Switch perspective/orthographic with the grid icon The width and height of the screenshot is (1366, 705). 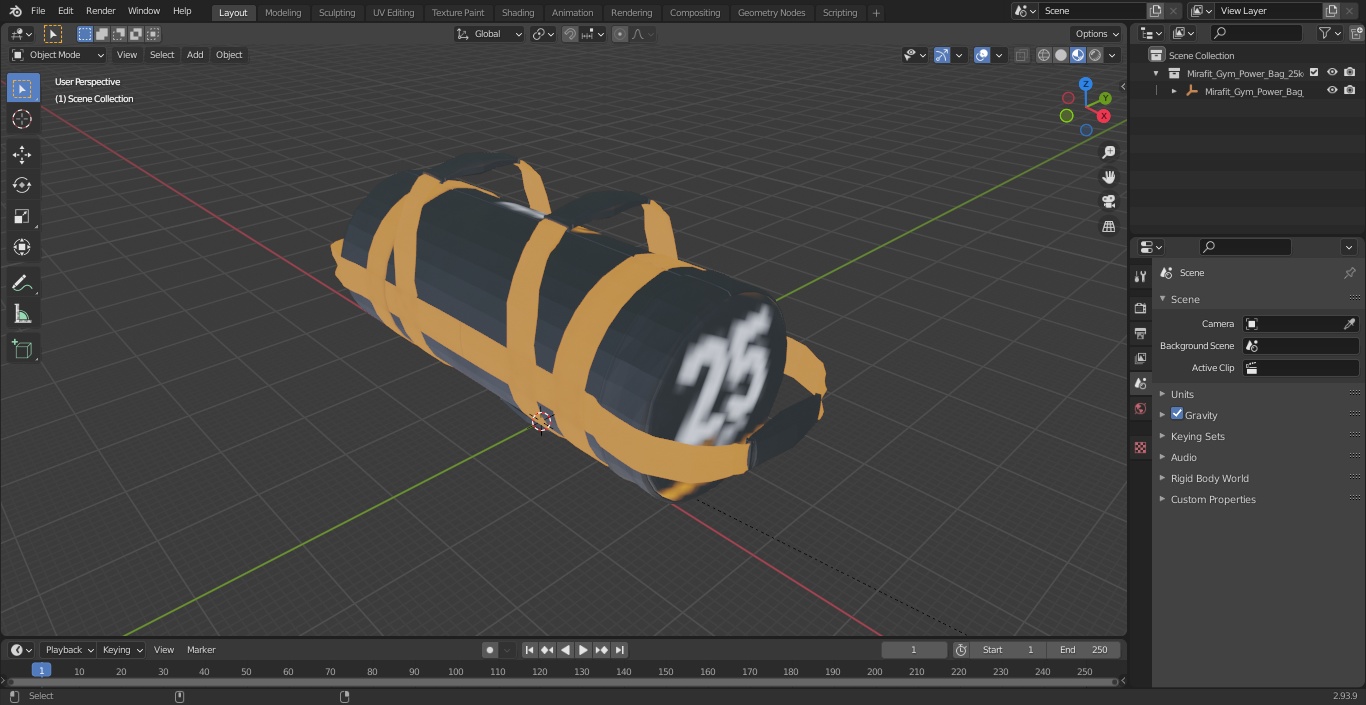click(x=1108, y=226)
